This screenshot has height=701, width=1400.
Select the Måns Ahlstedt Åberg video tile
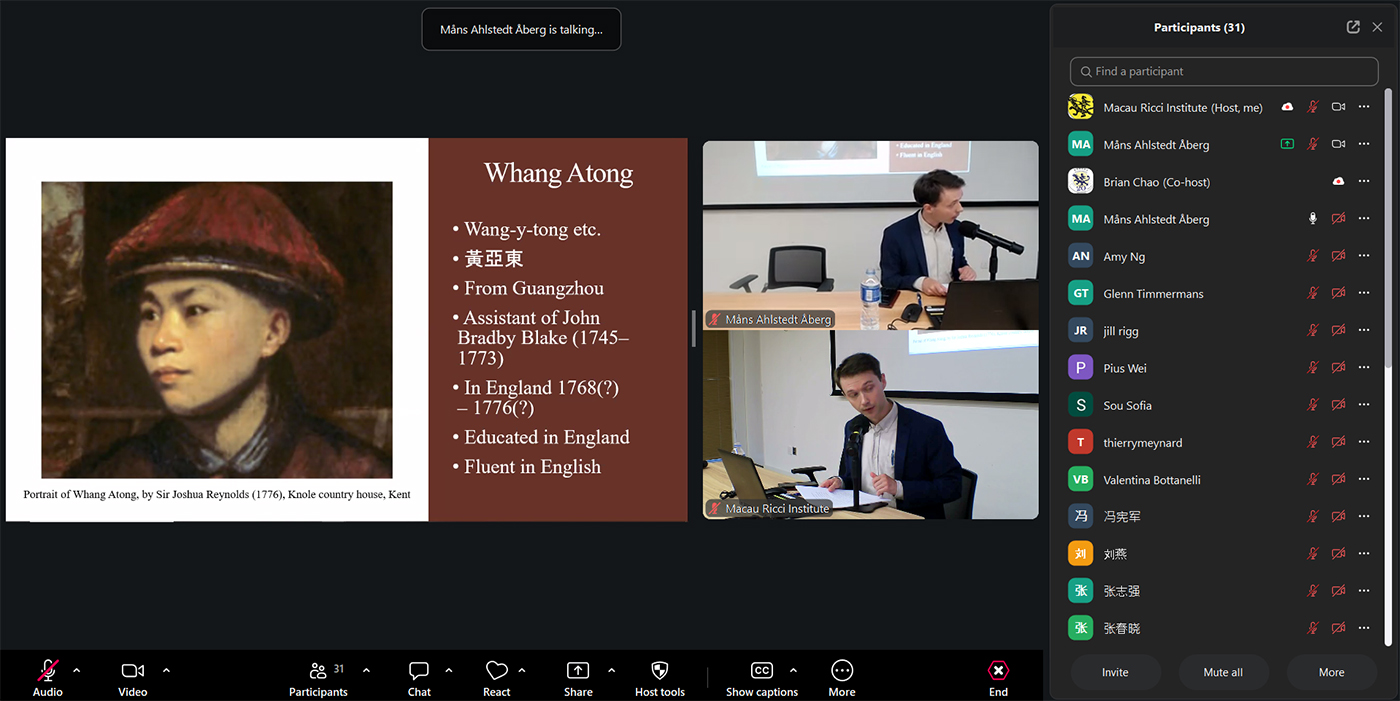coord(870,234)
